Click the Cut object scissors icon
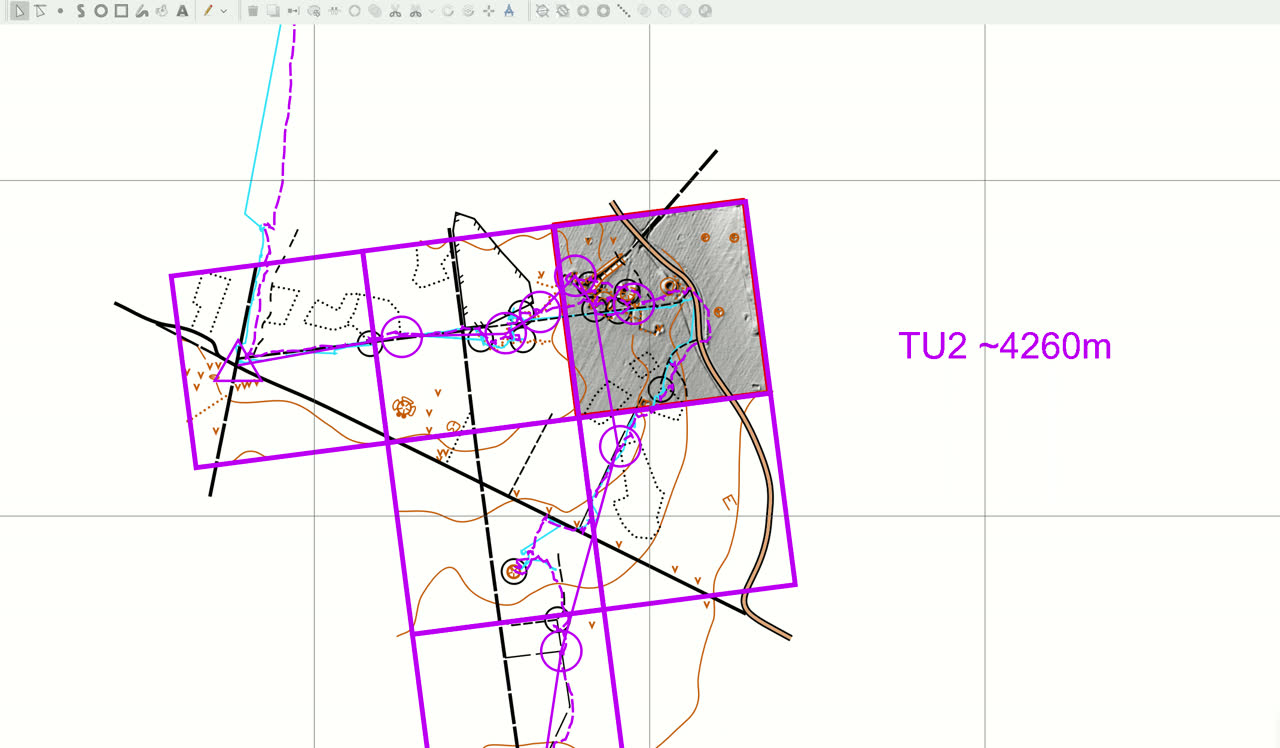Viewport: 1280px width, 748px height. 395,11
